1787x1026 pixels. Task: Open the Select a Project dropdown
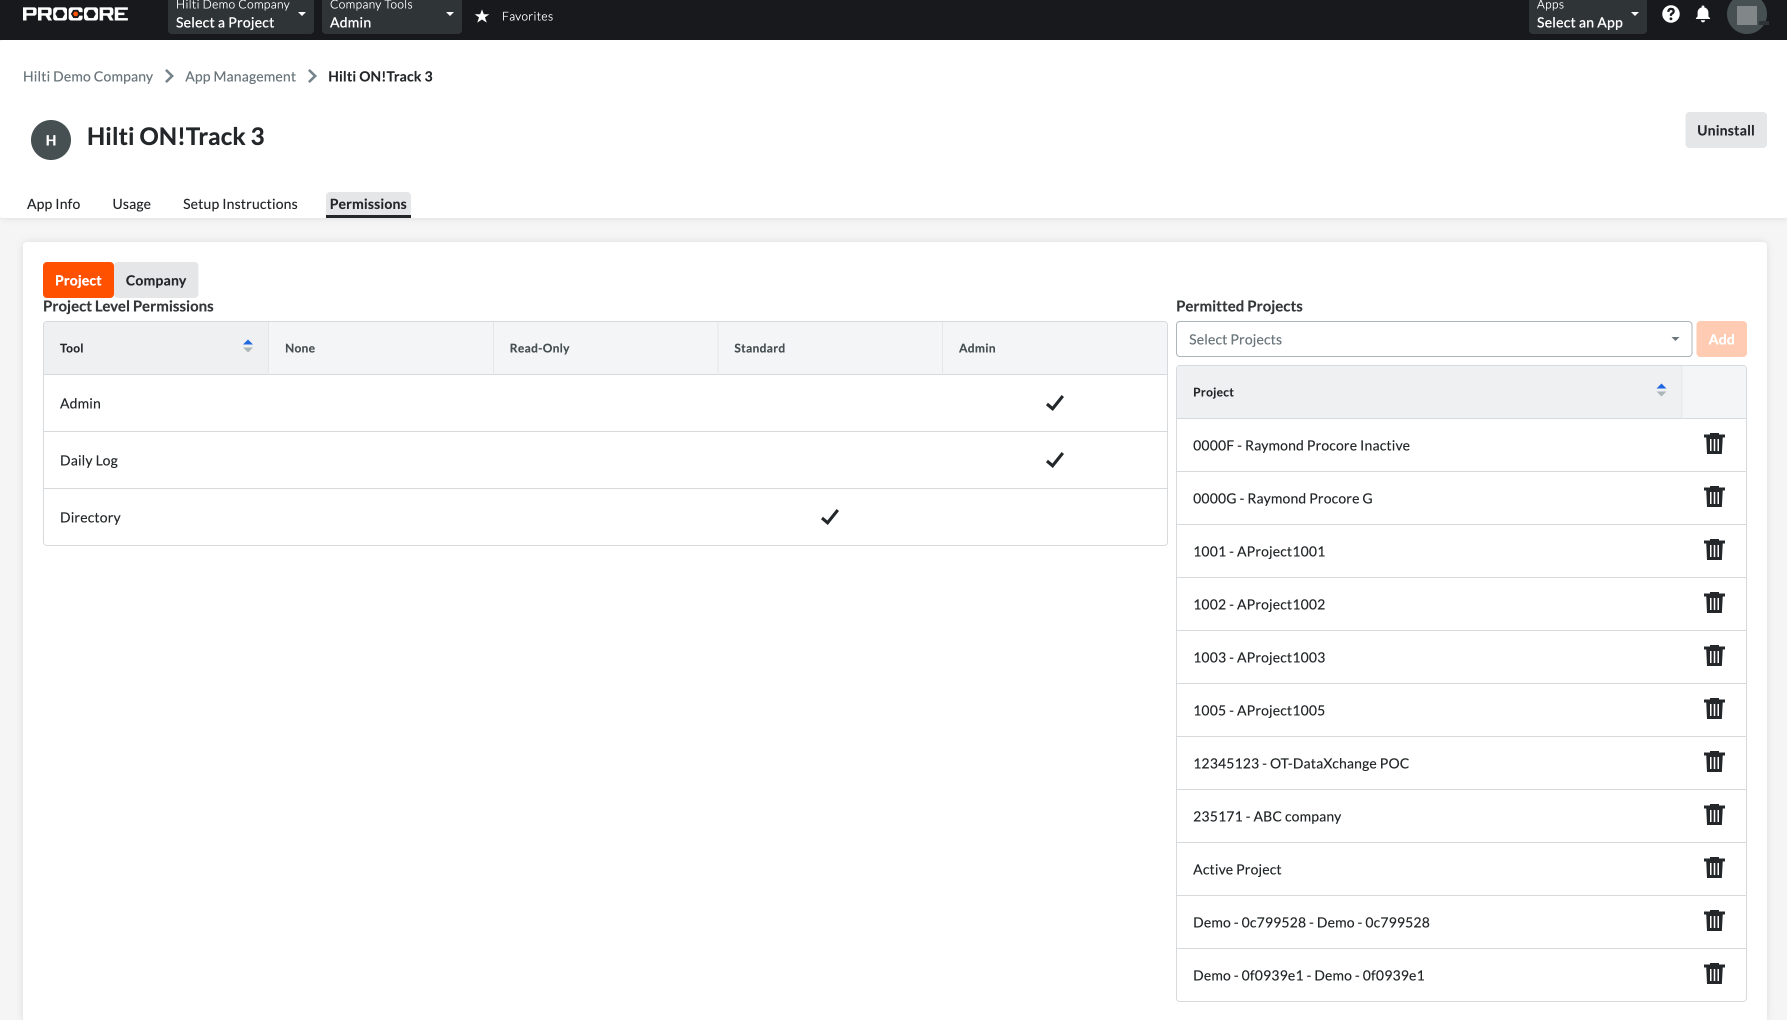240,16
